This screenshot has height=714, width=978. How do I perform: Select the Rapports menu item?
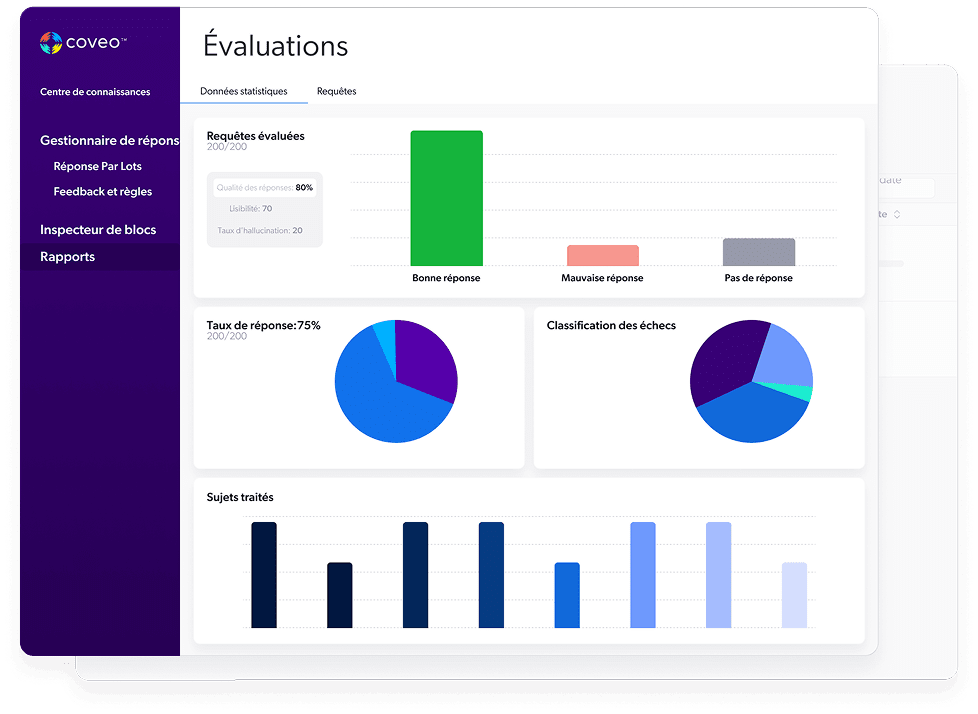(67, 257)
